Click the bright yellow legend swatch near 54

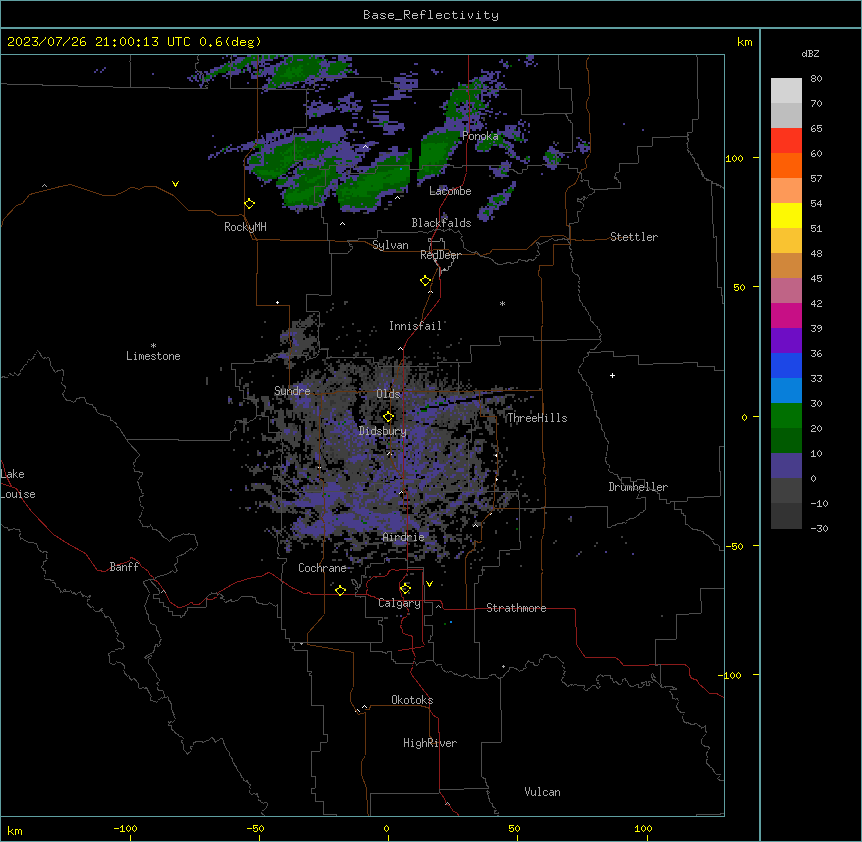coord(786,215)
